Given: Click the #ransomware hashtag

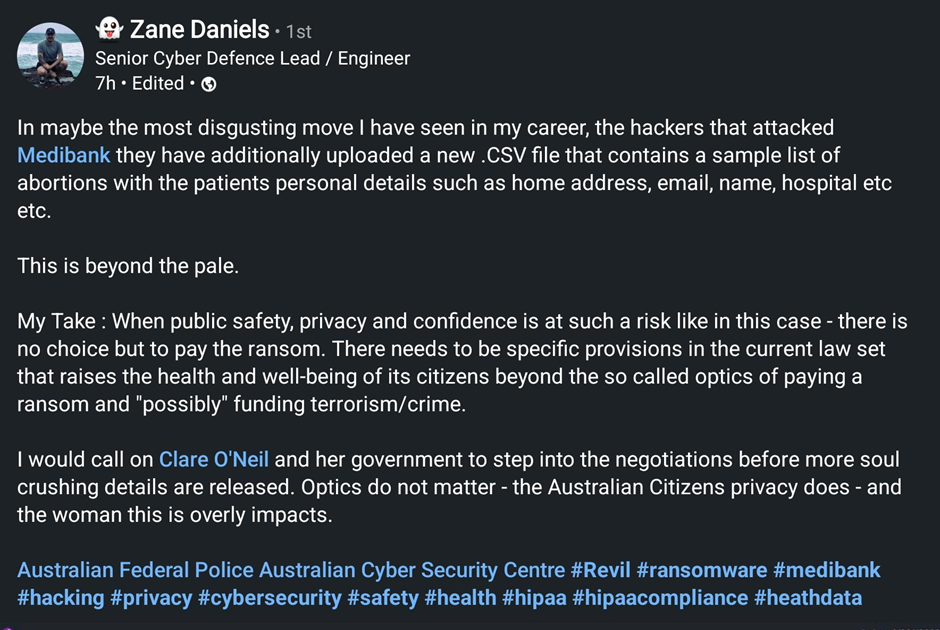Looking at the screenshot, I should (701, 570).
